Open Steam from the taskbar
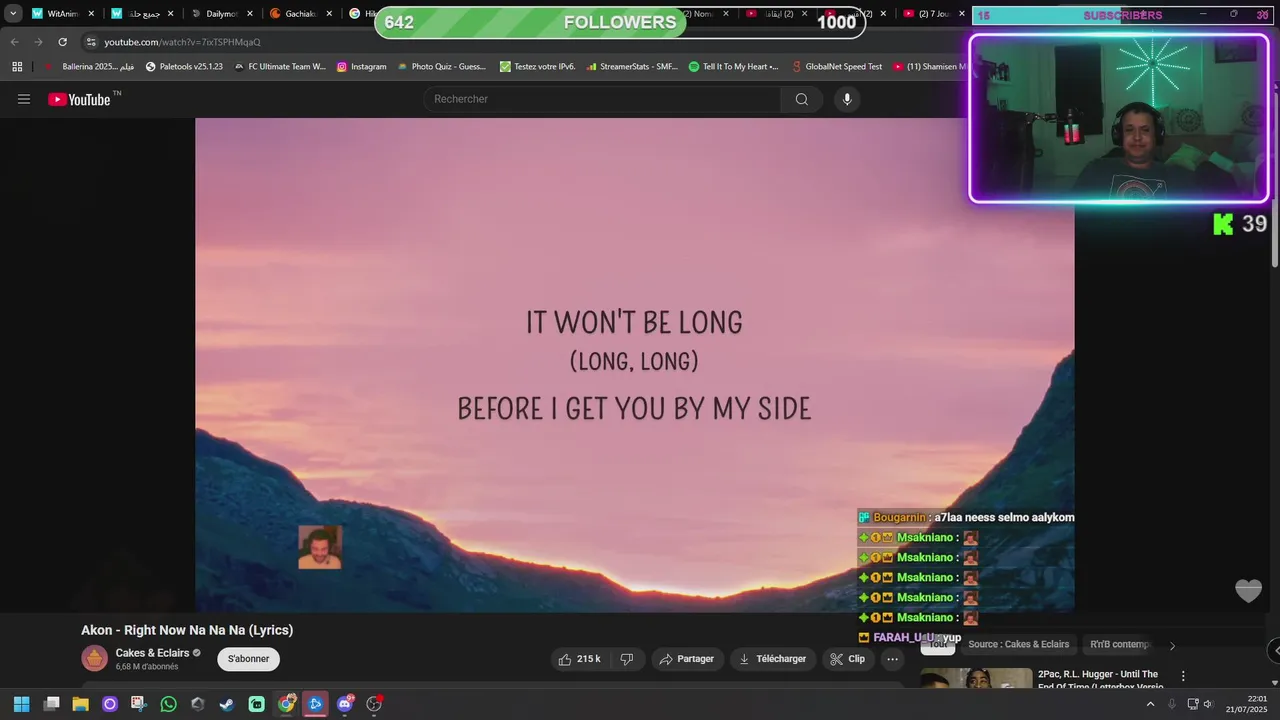Image resolution: width=1280 pixels, height=720 pixels. [x=227, y=704]
